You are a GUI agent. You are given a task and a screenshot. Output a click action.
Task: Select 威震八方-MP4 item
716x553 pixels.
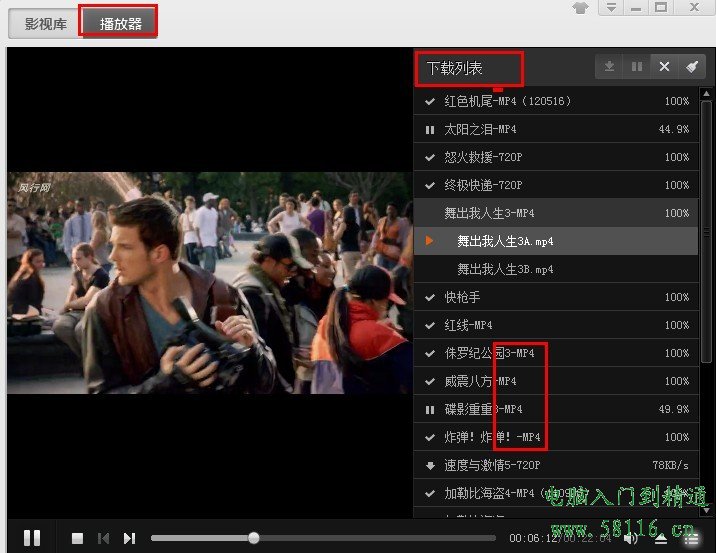click(x=556, y=381)
